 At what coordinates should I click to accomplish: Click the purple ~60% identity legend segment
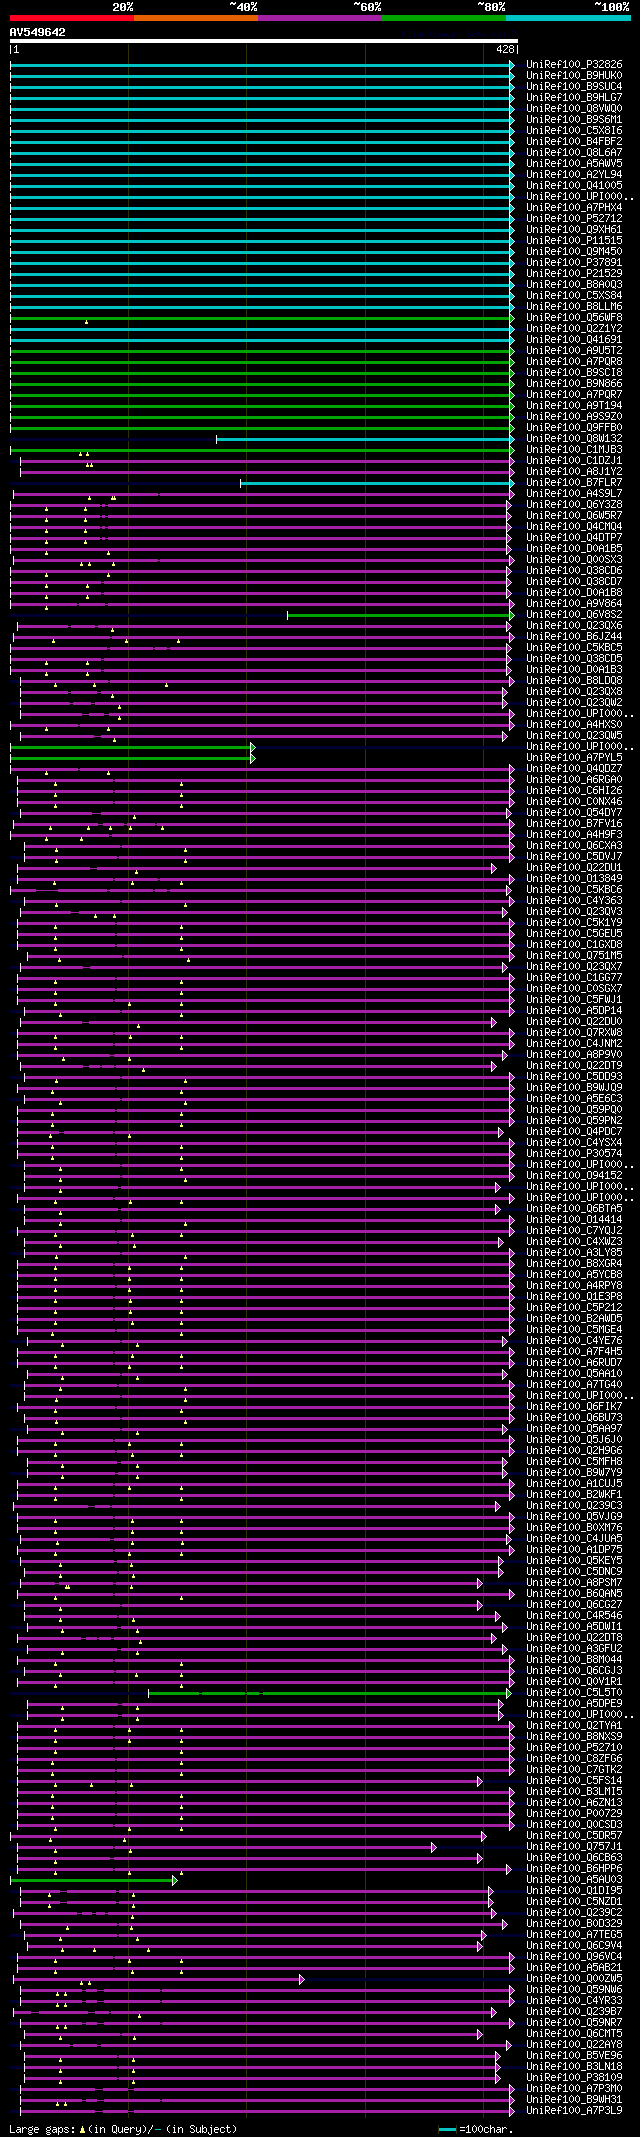point(320,17)
